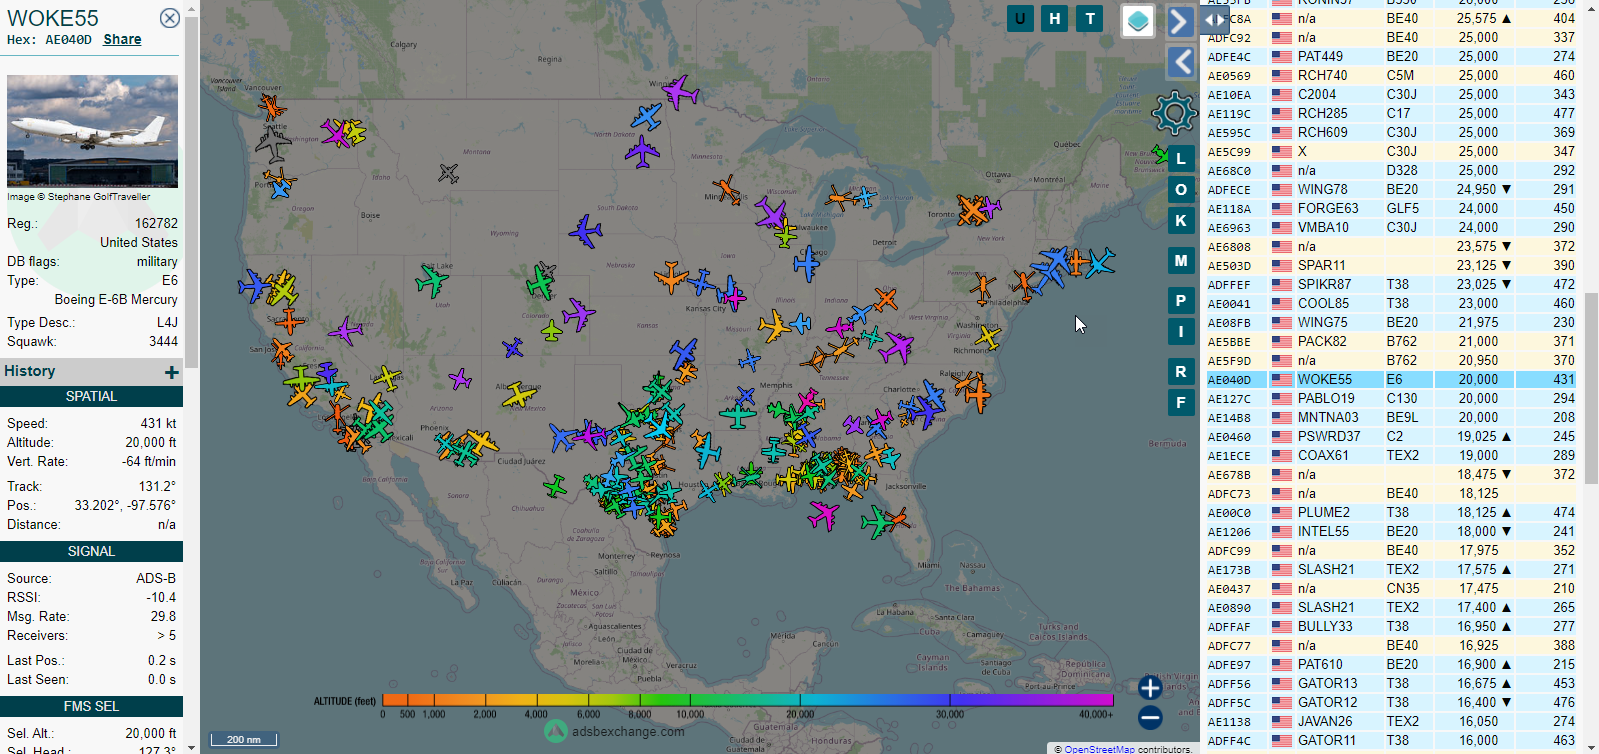The image size is (1599, 754).
Task: Select the small gray aircraft icon in Montana
Action: [x=448, y=174]
